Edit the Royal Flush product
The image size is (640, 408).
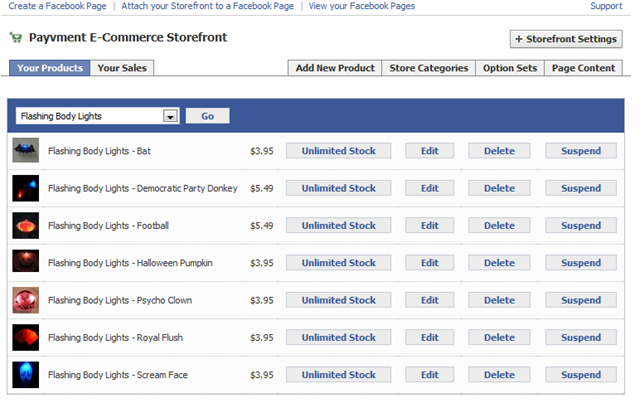click(429, 337)
